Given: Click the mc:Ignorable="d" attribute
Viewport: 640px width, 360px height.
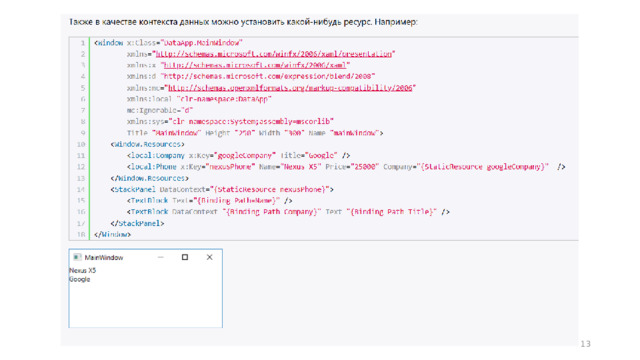Looking at the screenshot, I should point(160,110).
